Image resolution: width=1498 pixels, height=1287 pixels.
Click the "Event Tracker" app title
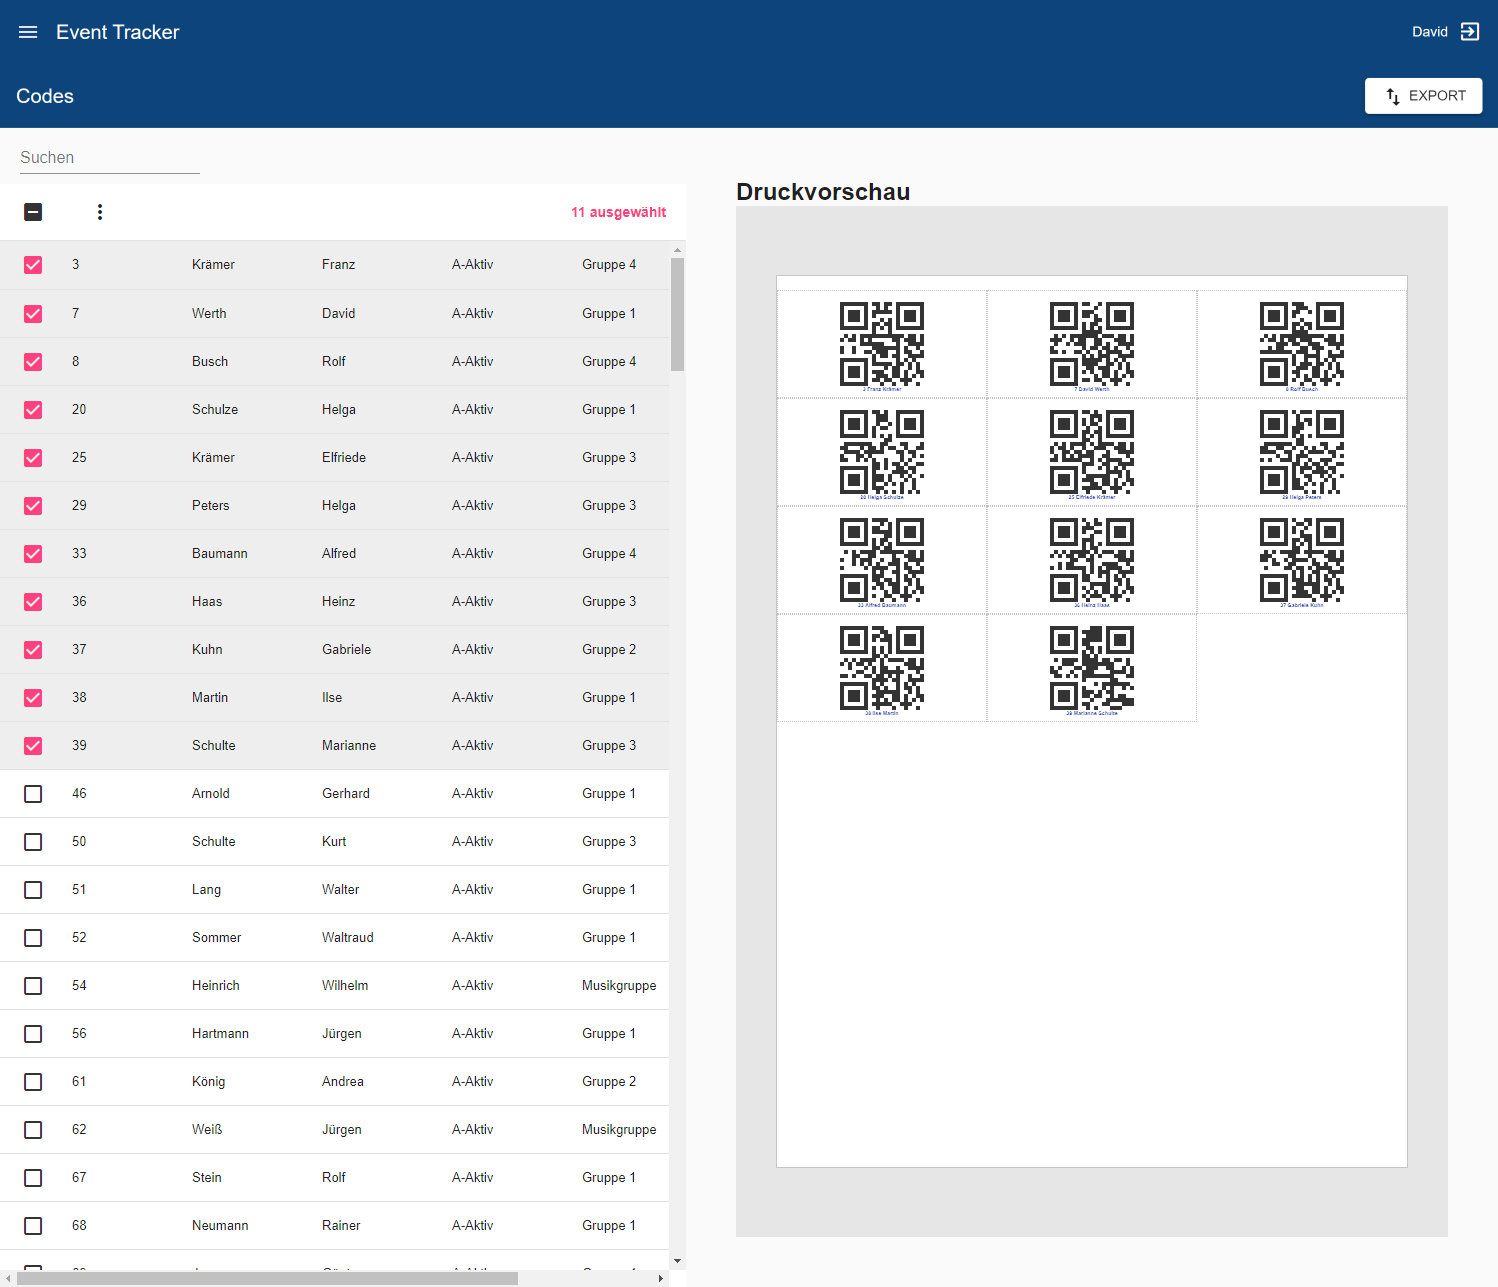(118, 32)
